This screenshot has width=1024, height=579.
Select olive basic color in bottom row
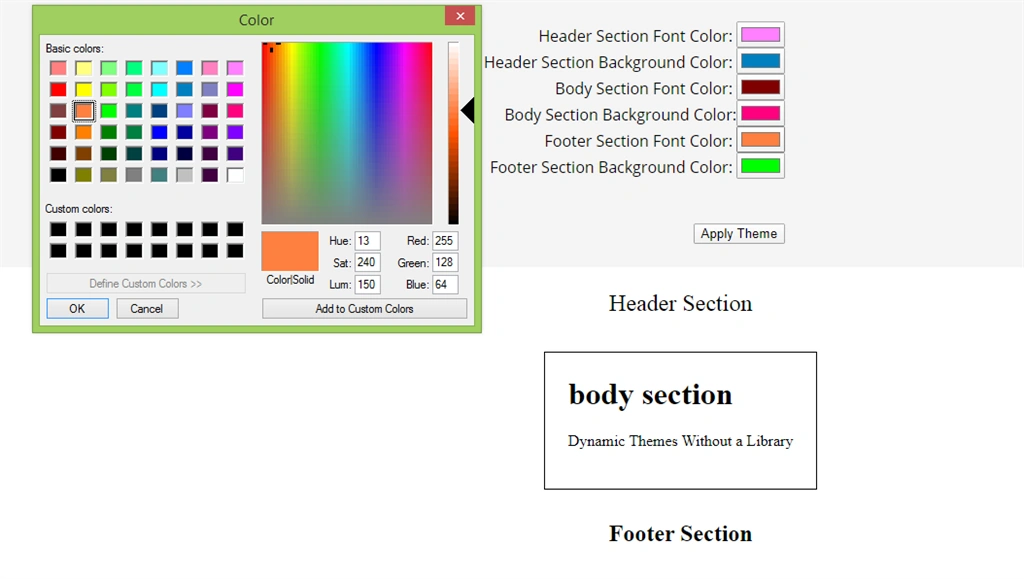[84, 175]
